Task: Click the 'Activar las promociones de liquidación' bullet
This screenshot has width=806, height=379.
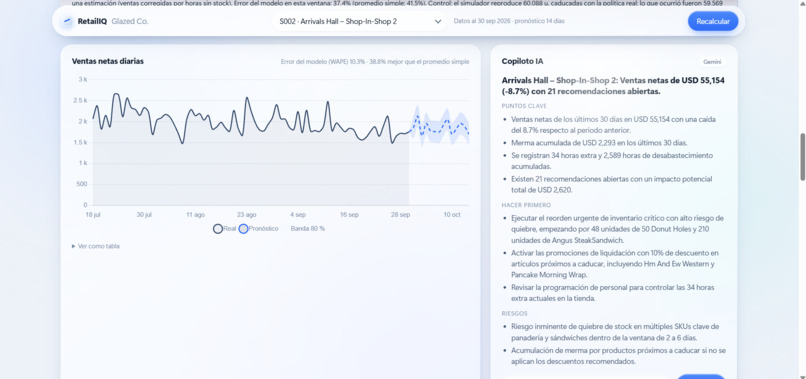Action: click(x=614, y=264)
